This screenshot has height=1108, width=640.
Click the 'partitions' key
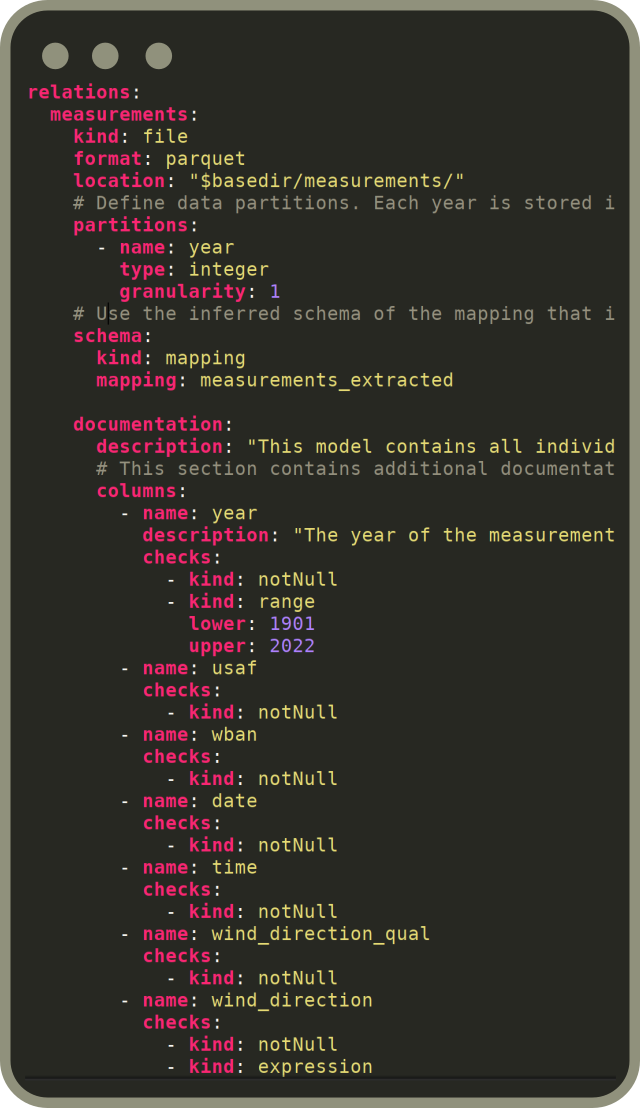pyautogui.click(x=130, y=225)
